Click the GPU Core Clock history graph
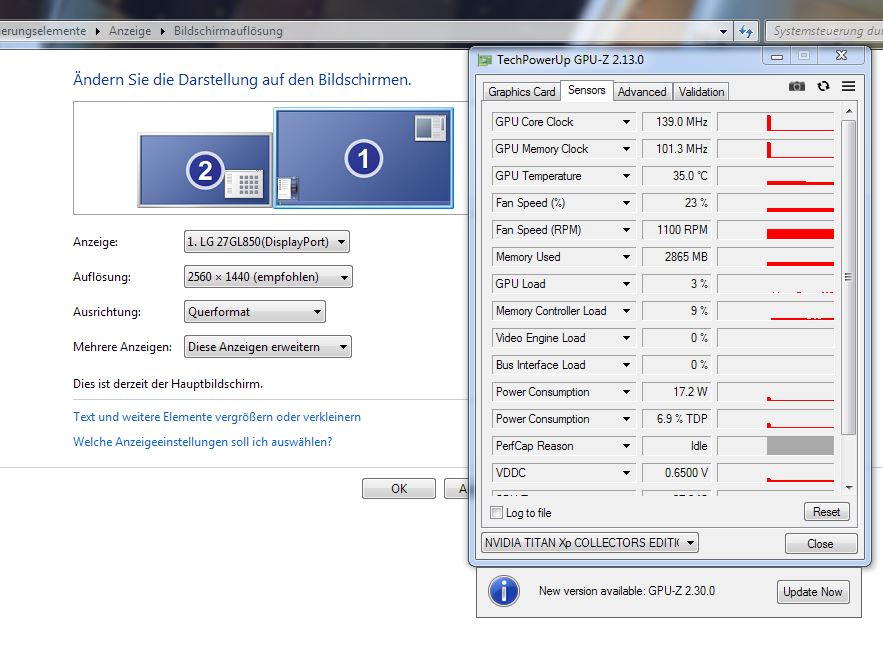The width and height of the screenshot is (883, 665). (775, 122)
